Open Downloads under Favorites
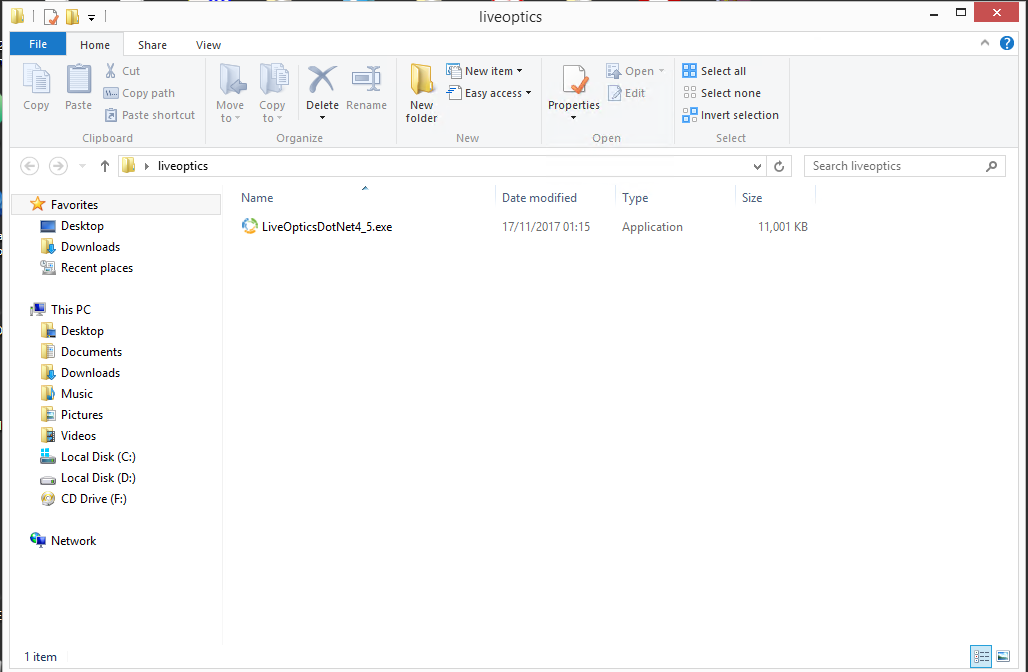The image size is (1028, 672). [90, 247]
